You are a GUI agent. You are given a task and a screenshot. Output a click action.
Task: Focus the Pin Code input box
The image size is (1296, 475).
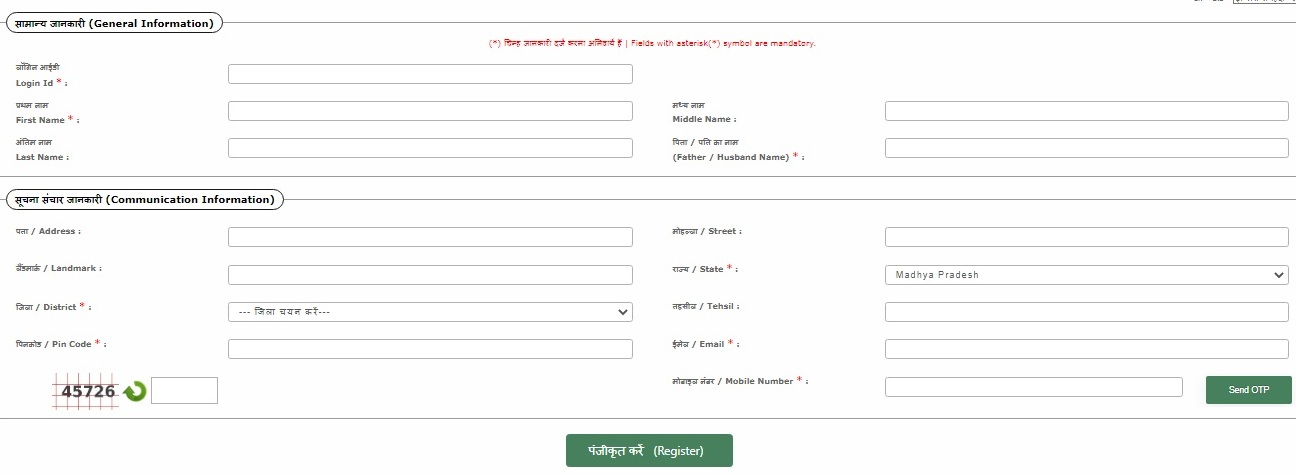coord(430,349)
